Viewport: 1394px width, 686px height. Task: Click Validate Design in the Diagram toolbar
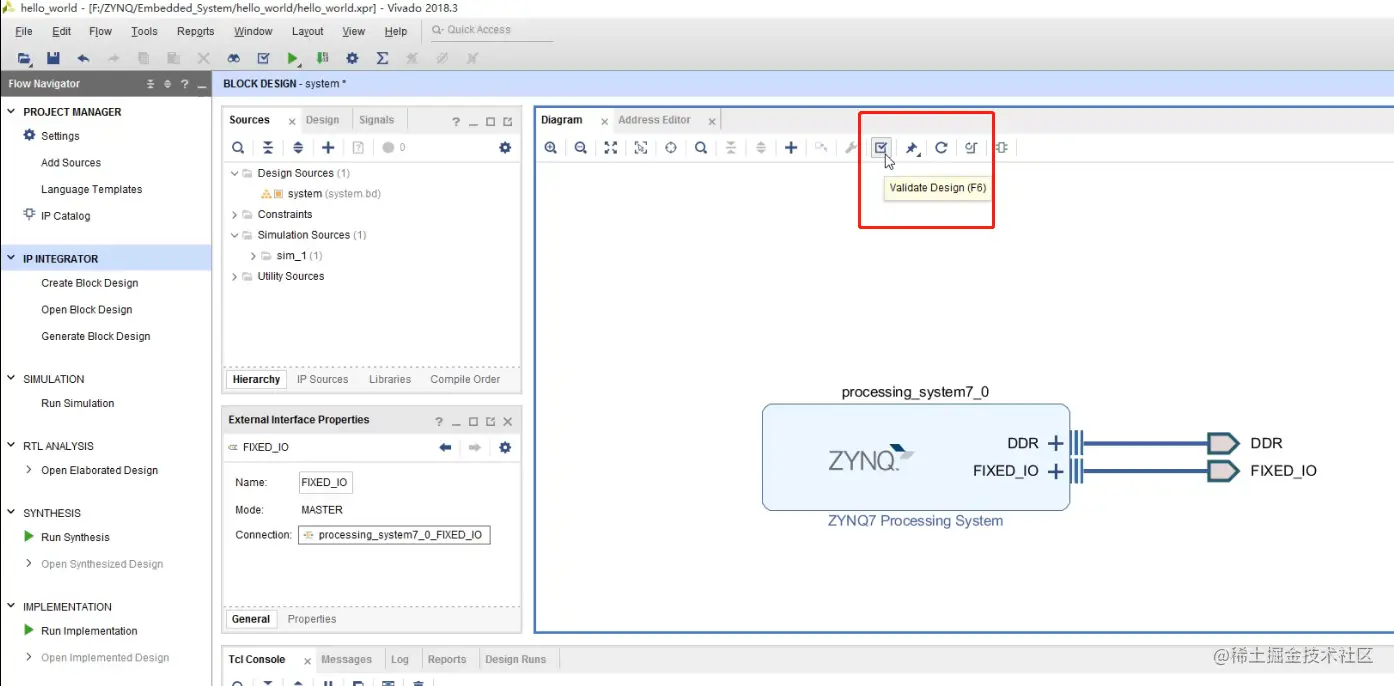coord(881,148)
